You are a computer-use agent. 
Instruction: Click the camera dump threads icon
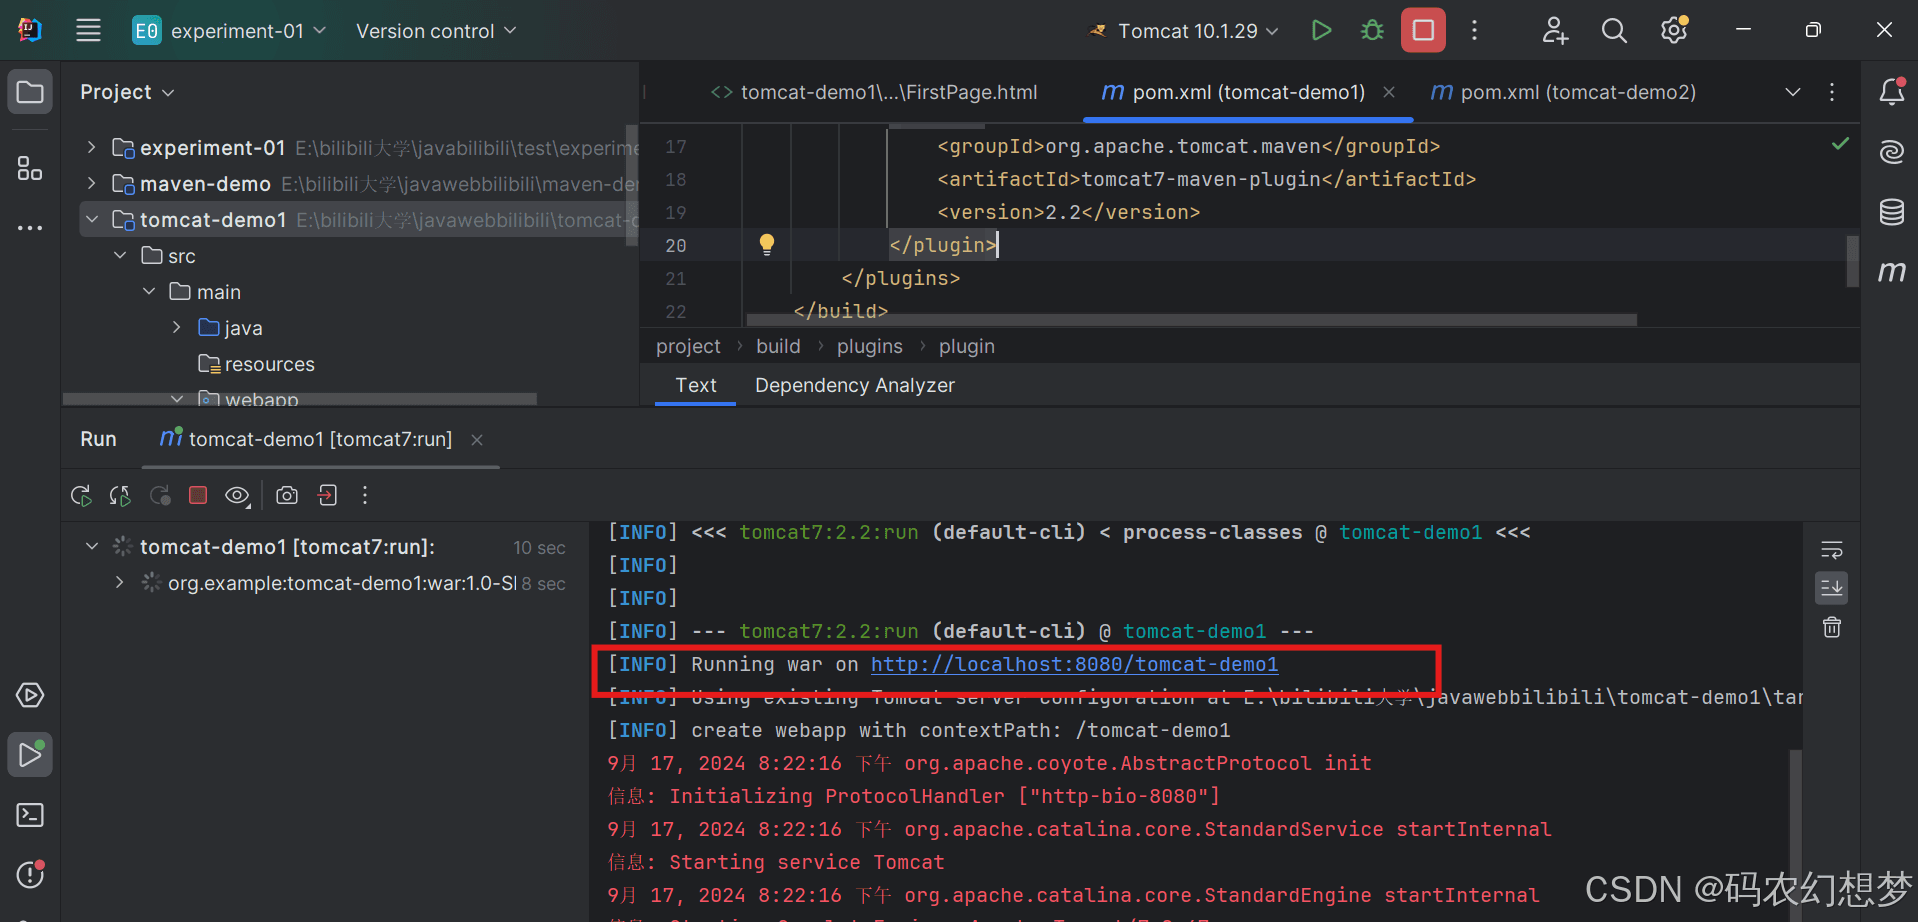[287, 495]
